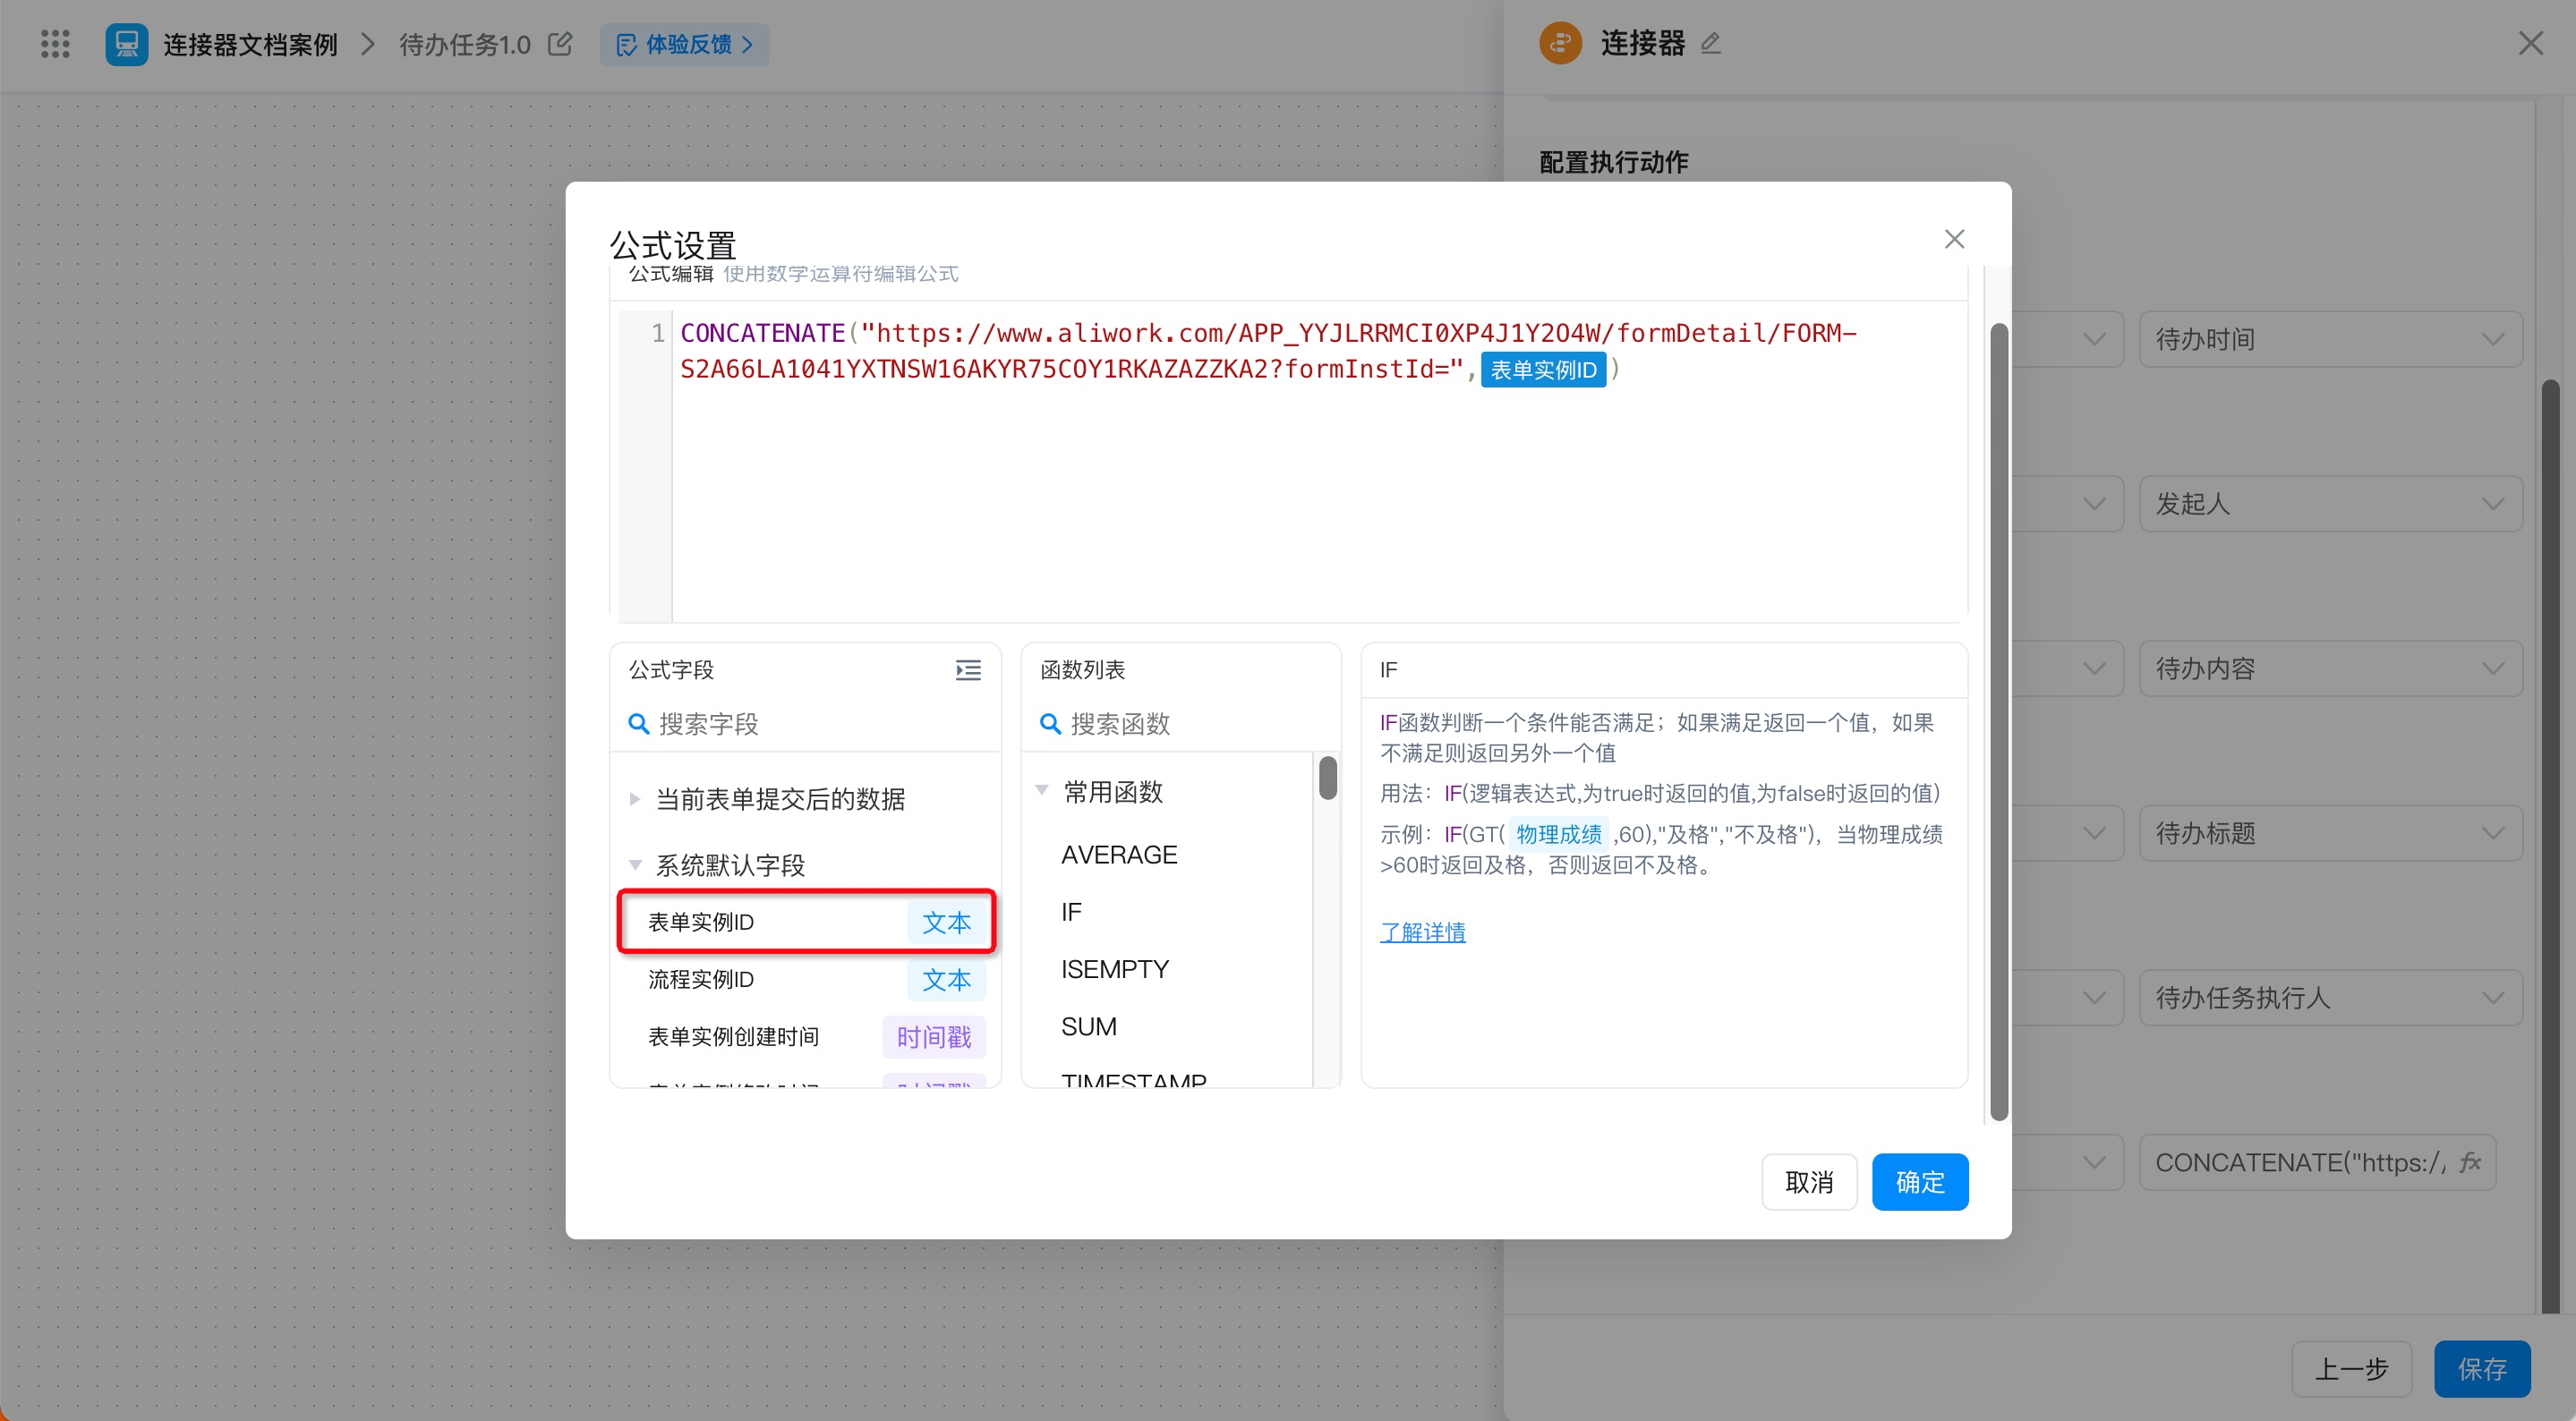Confirm the formula with 确定
Viewport: 2576px width, 1421px height.
coord(1919,1181)
